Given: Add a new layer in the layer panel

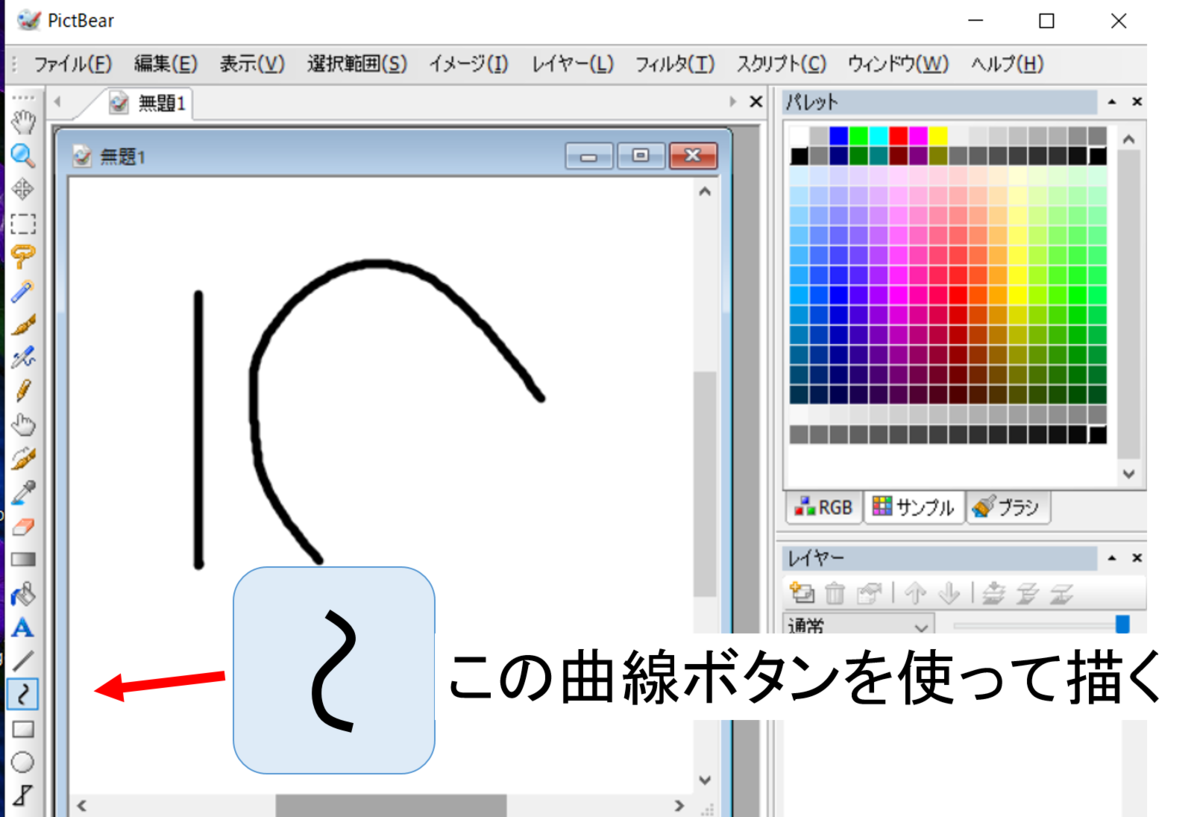Looking at the screenshot, I should coord(802,592).
